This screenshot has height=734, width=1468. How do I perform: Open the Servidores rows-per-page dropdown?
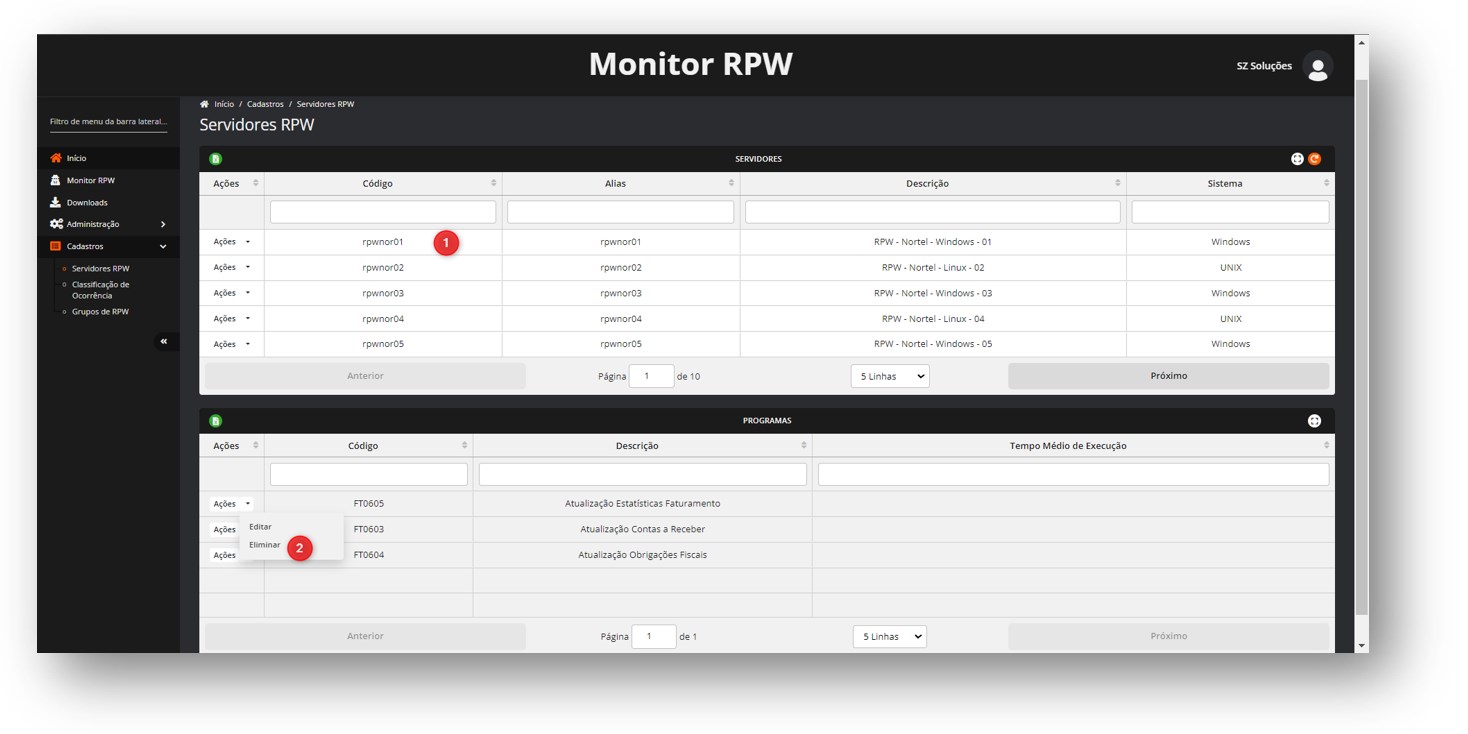pos(889,377)
